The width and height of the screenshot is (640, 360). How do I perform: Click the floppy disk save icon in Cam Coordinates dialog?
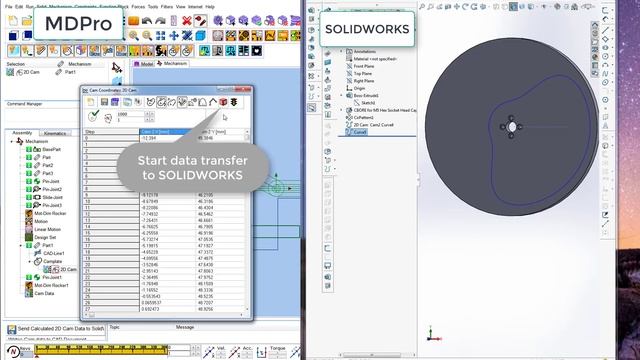(104, 102)
